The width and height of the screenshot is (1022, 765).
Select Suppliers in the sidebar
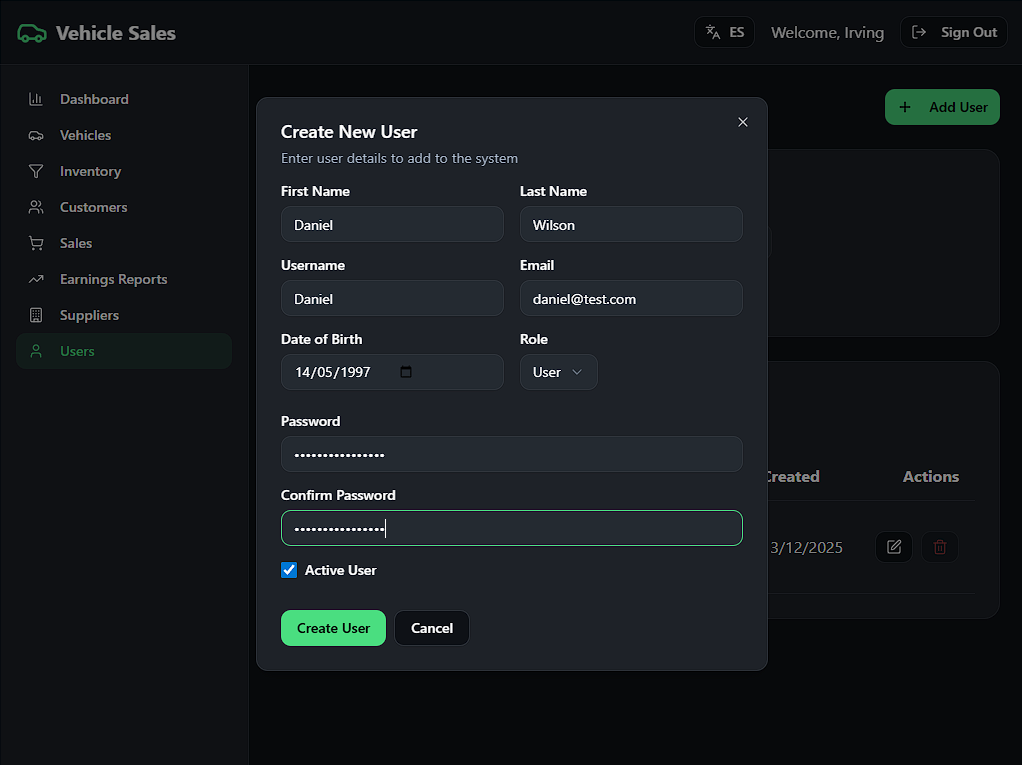[124, 315]
